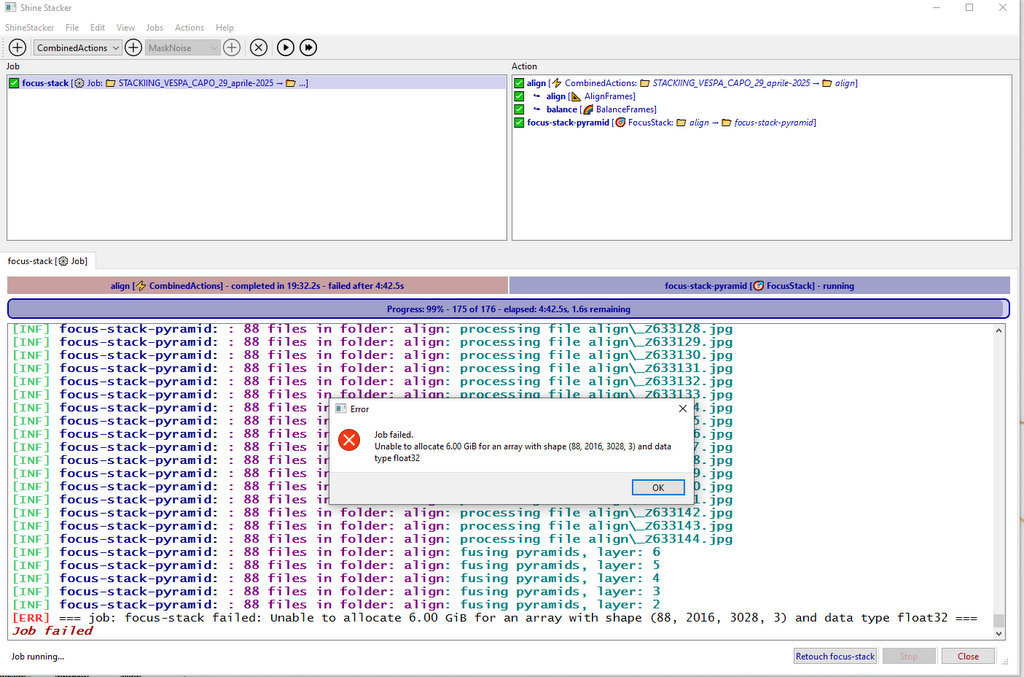Viewport: 1024px width, 677px height.
Task: Click the Retouch focus-stack button
Action: pyautogui.click(x=835, y=657)
